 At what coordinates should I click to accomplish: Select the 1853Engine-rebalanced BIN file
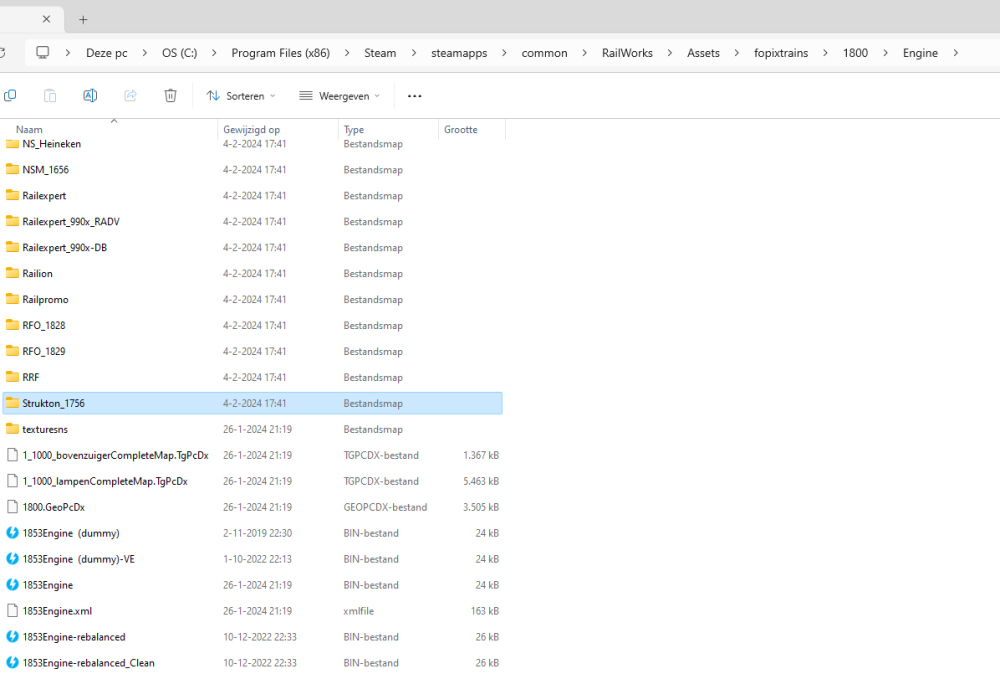73,637
